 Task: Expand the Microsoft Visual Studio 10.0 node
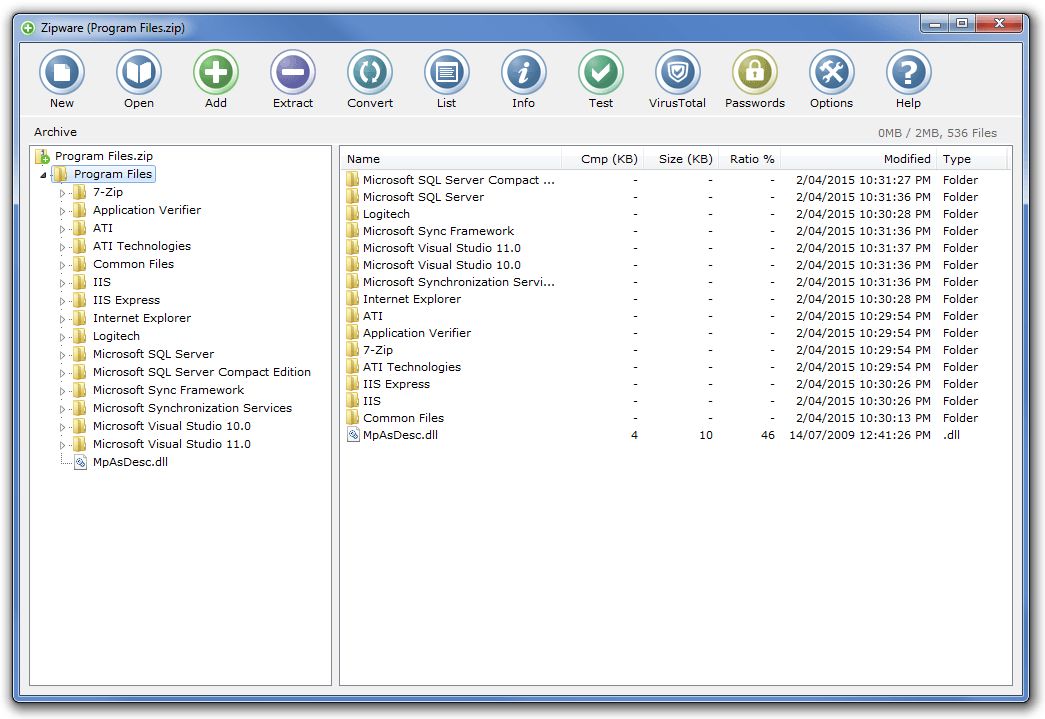[x=62, y=426]
